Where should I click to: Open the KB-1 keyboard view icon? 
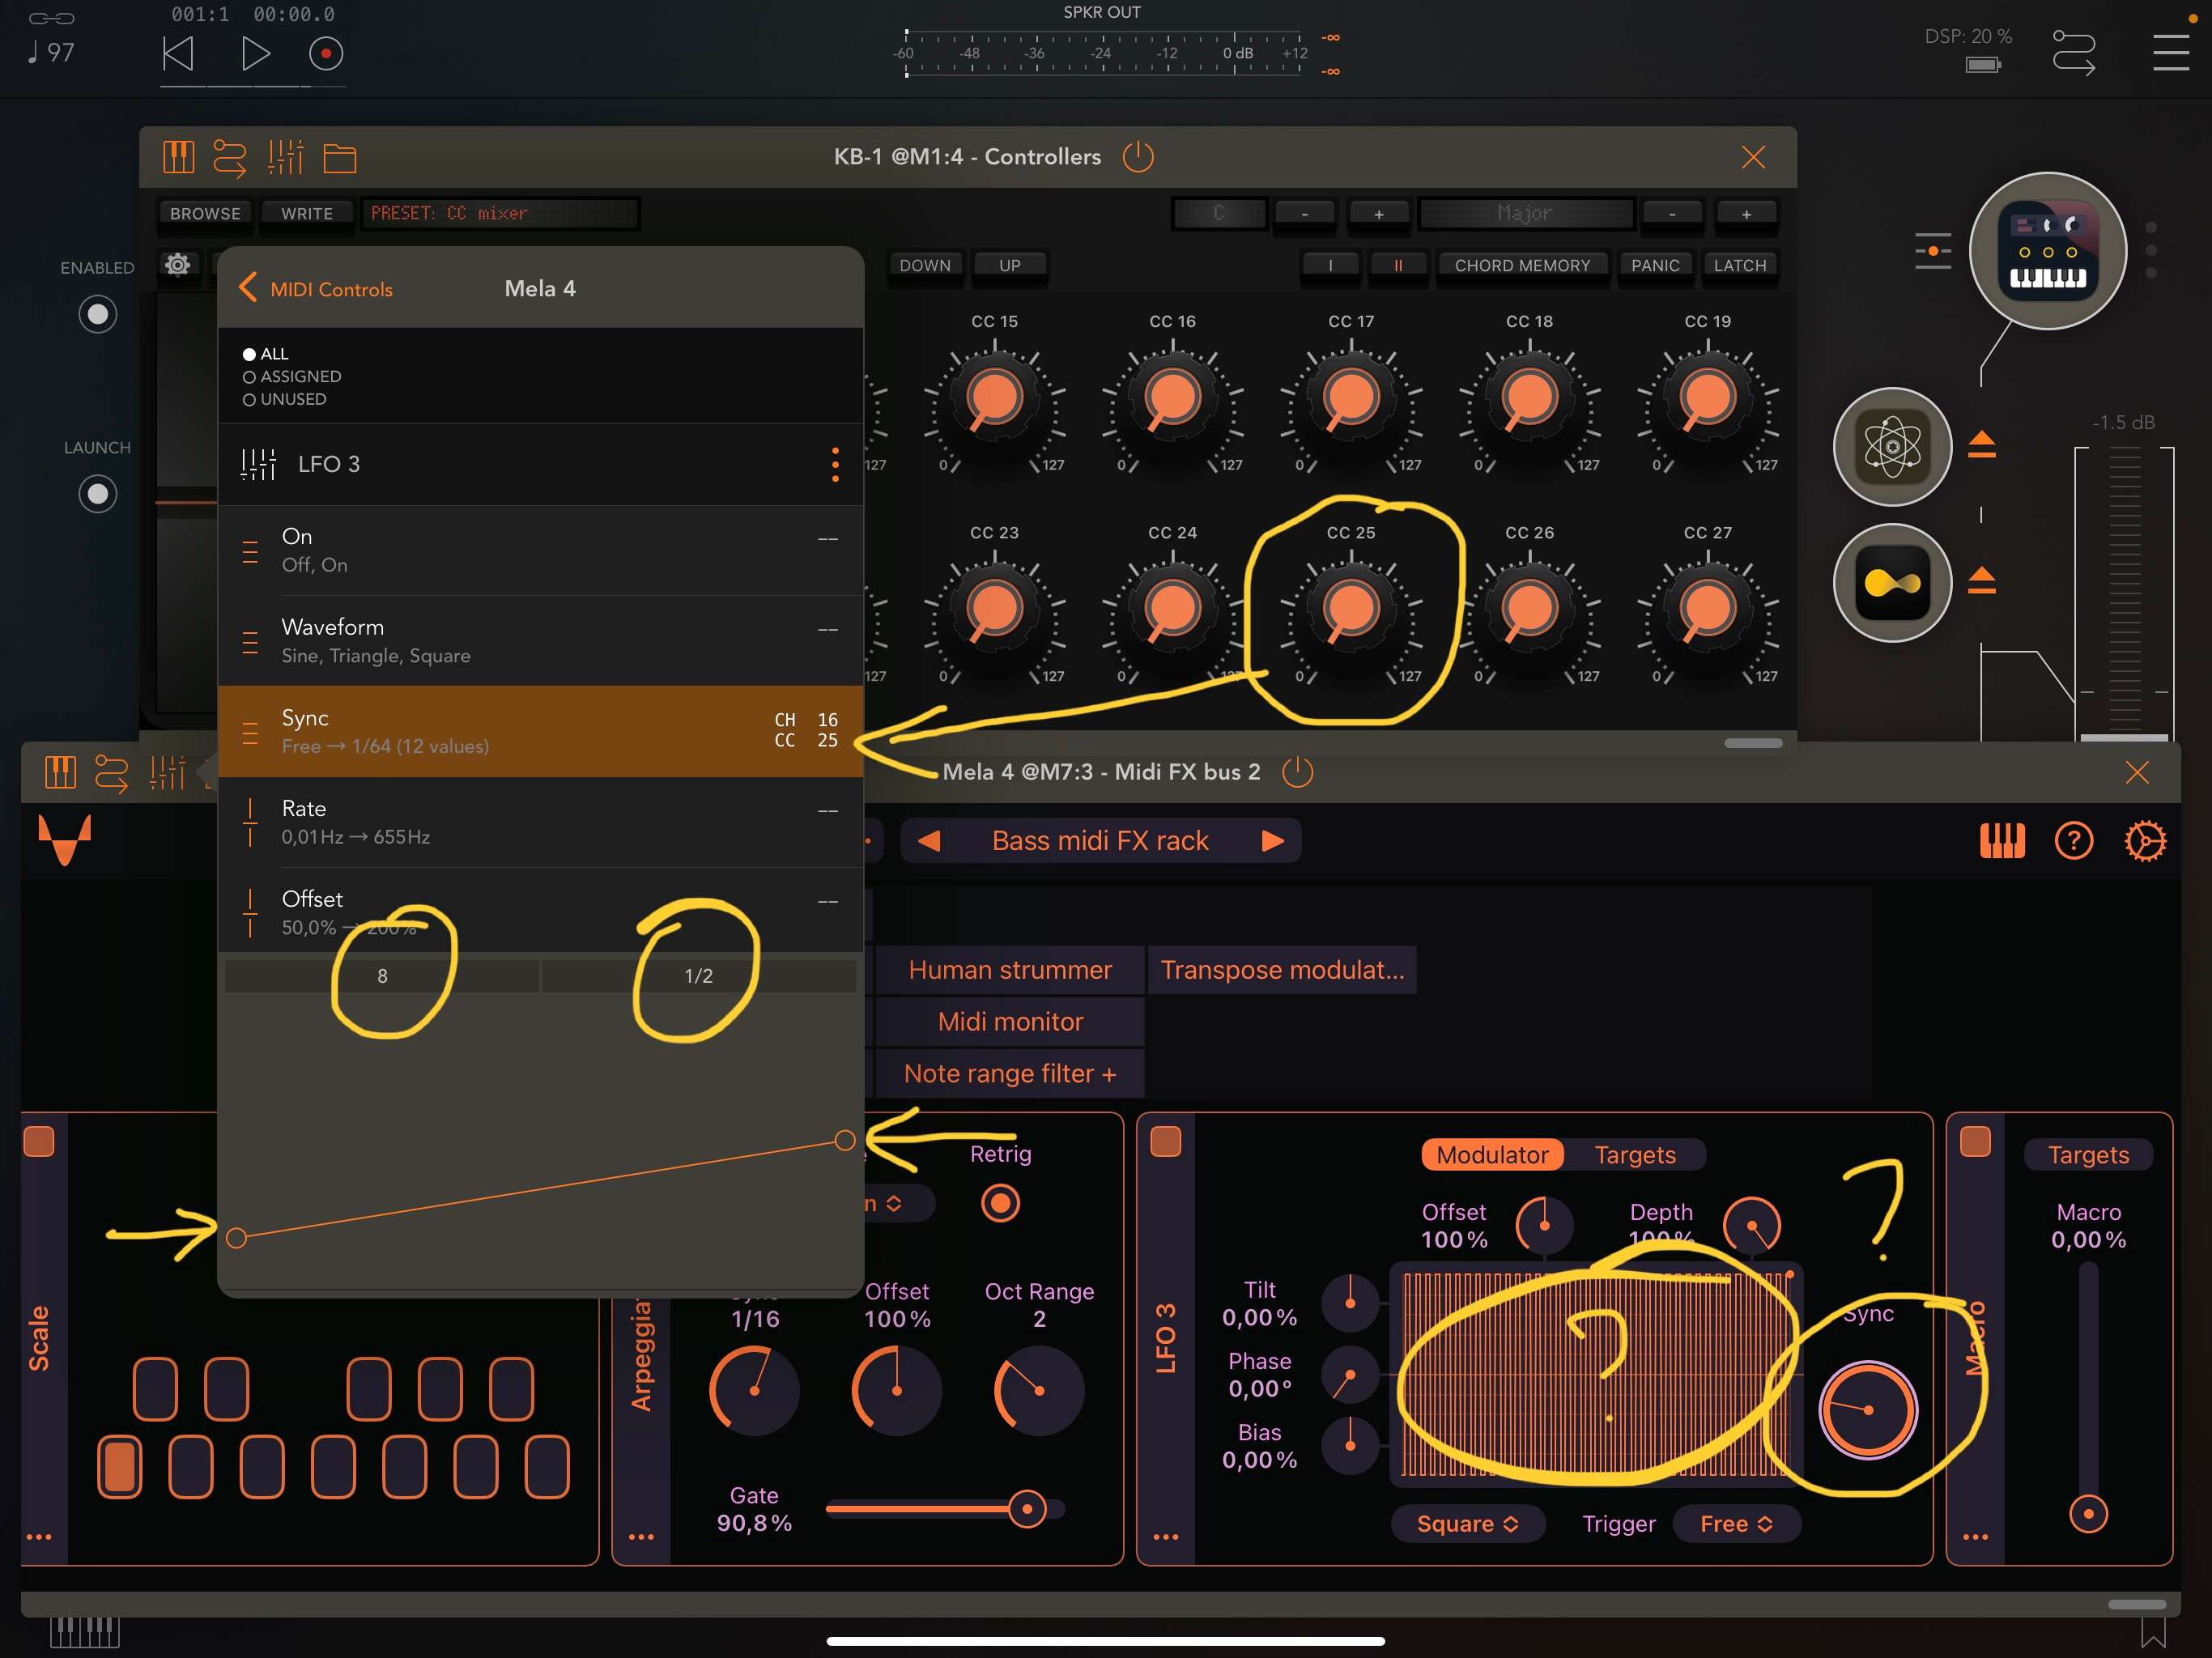click(x=178, y=157)
